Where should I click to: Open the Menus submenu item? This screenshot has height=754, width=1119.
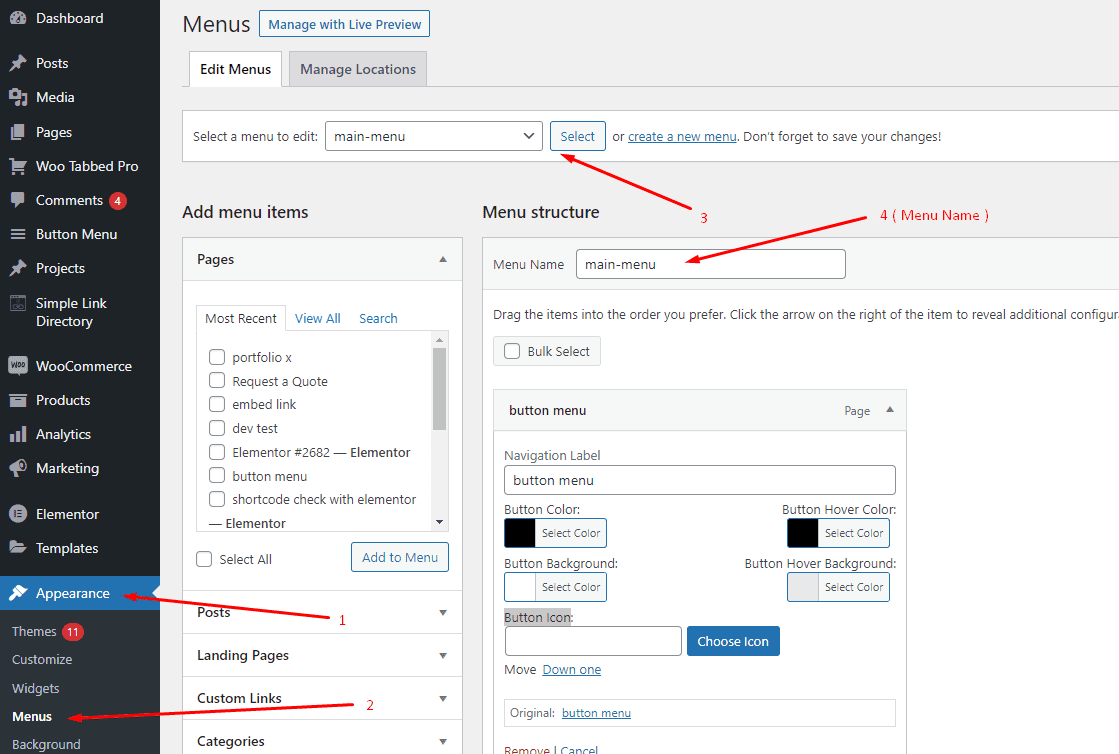pyautogui.click(x=32, y=716)
